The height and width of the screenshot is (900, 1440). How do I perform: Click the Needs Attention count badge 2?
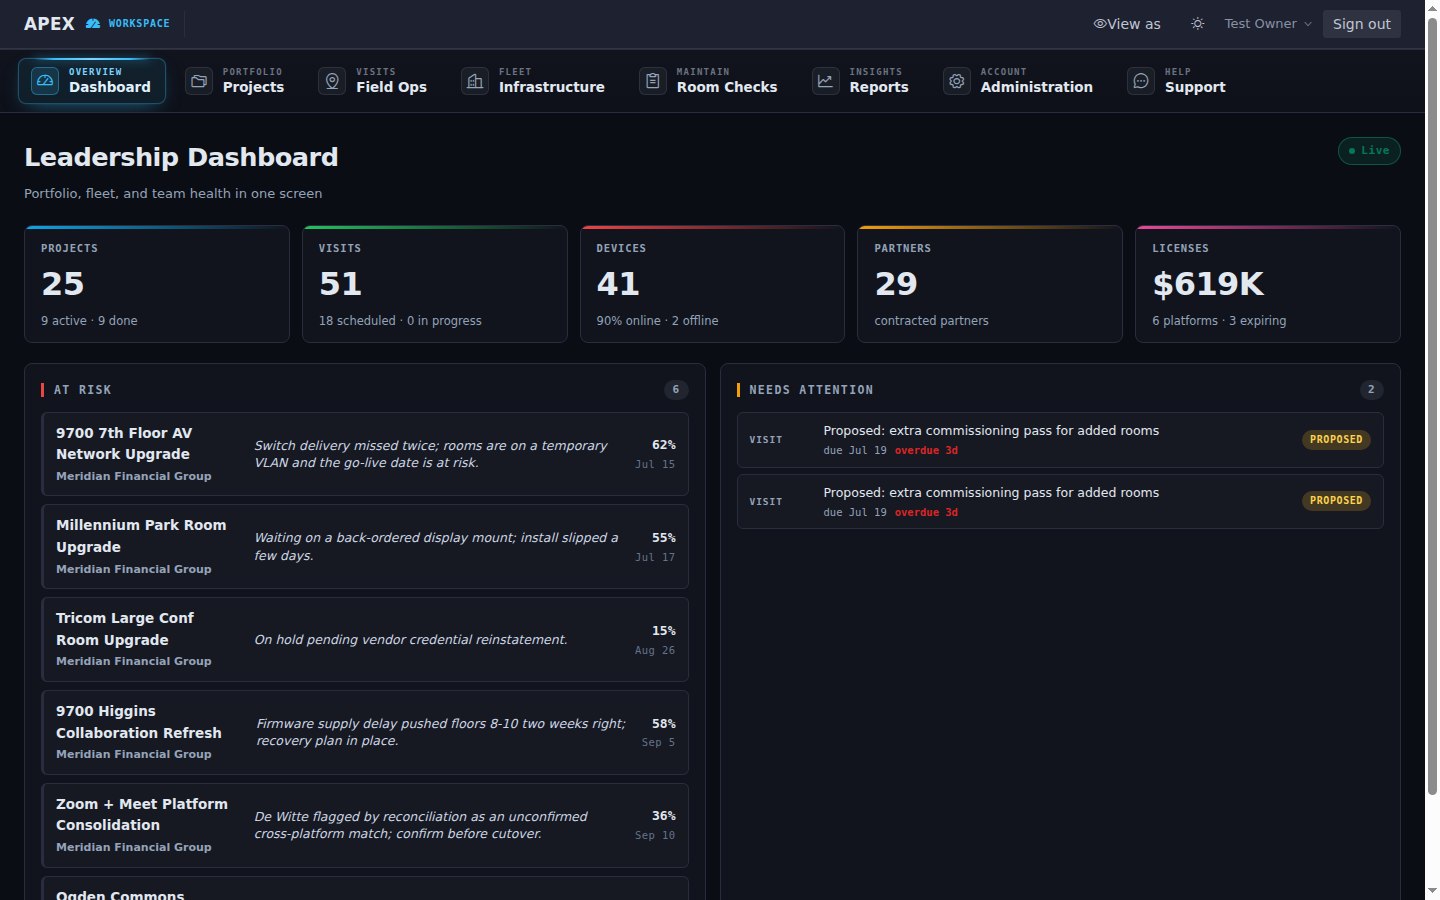point(1371,390)
